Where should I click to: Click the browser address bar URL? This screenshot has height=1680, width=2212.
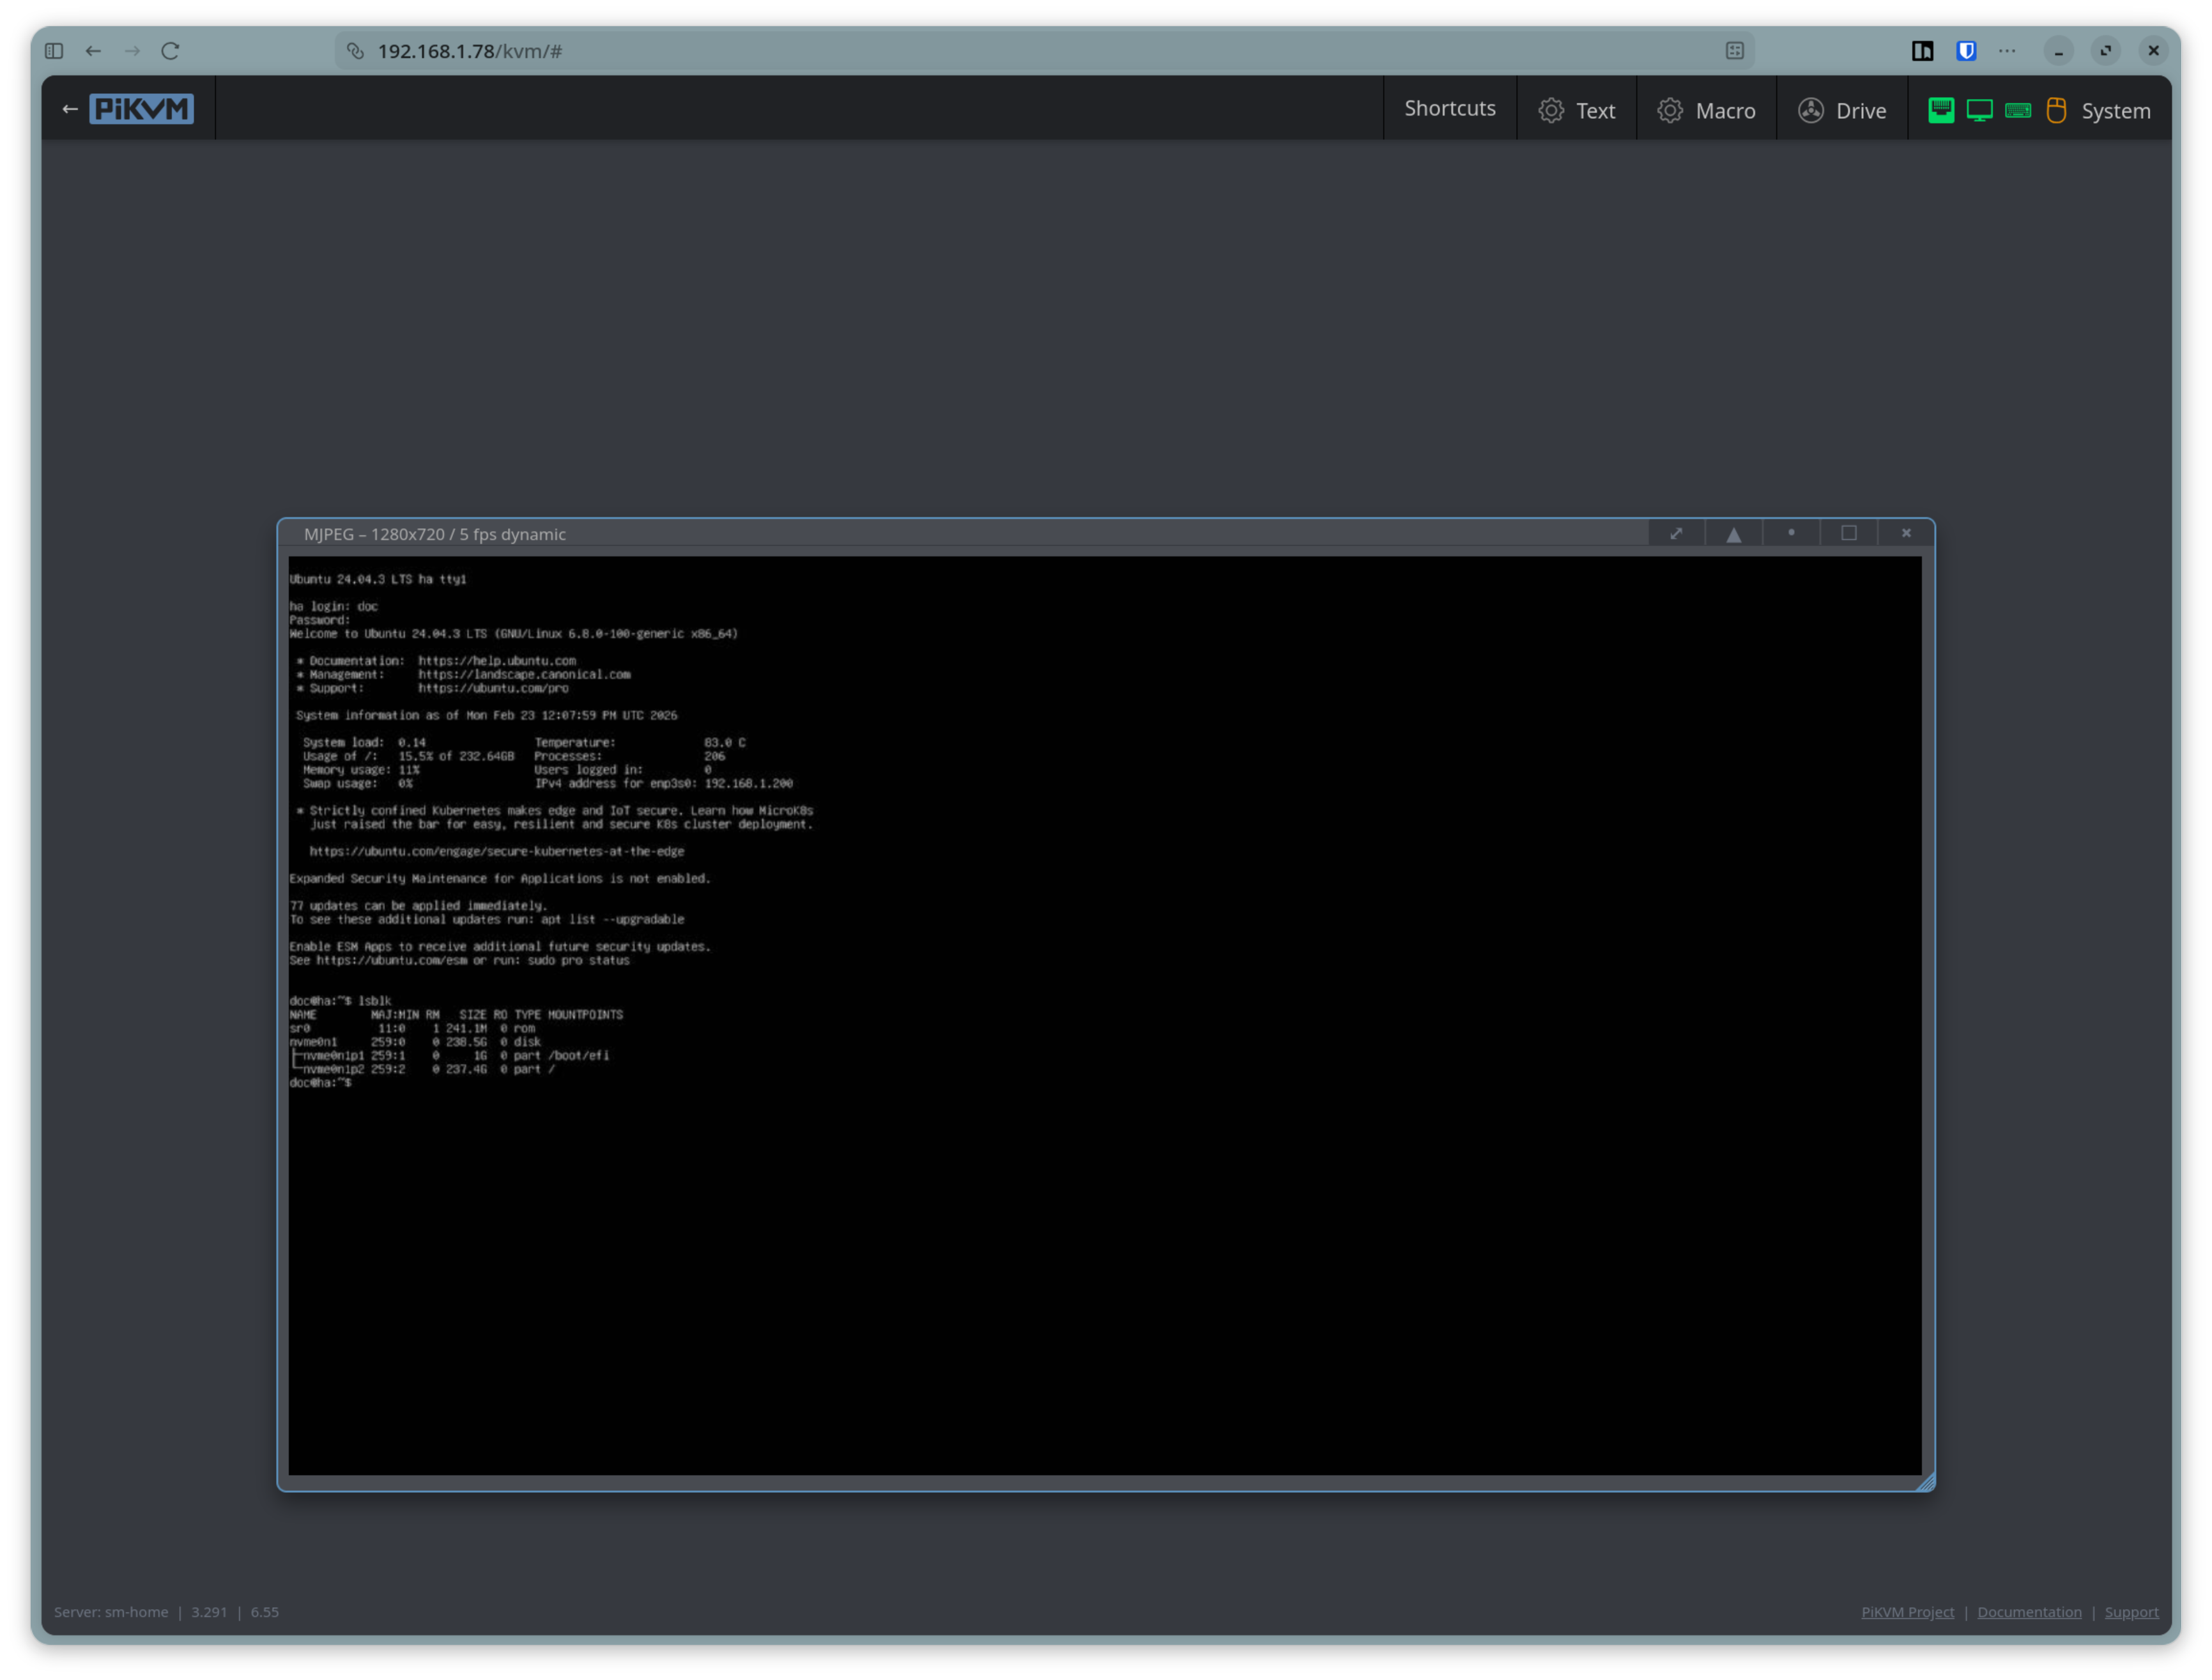470,51
